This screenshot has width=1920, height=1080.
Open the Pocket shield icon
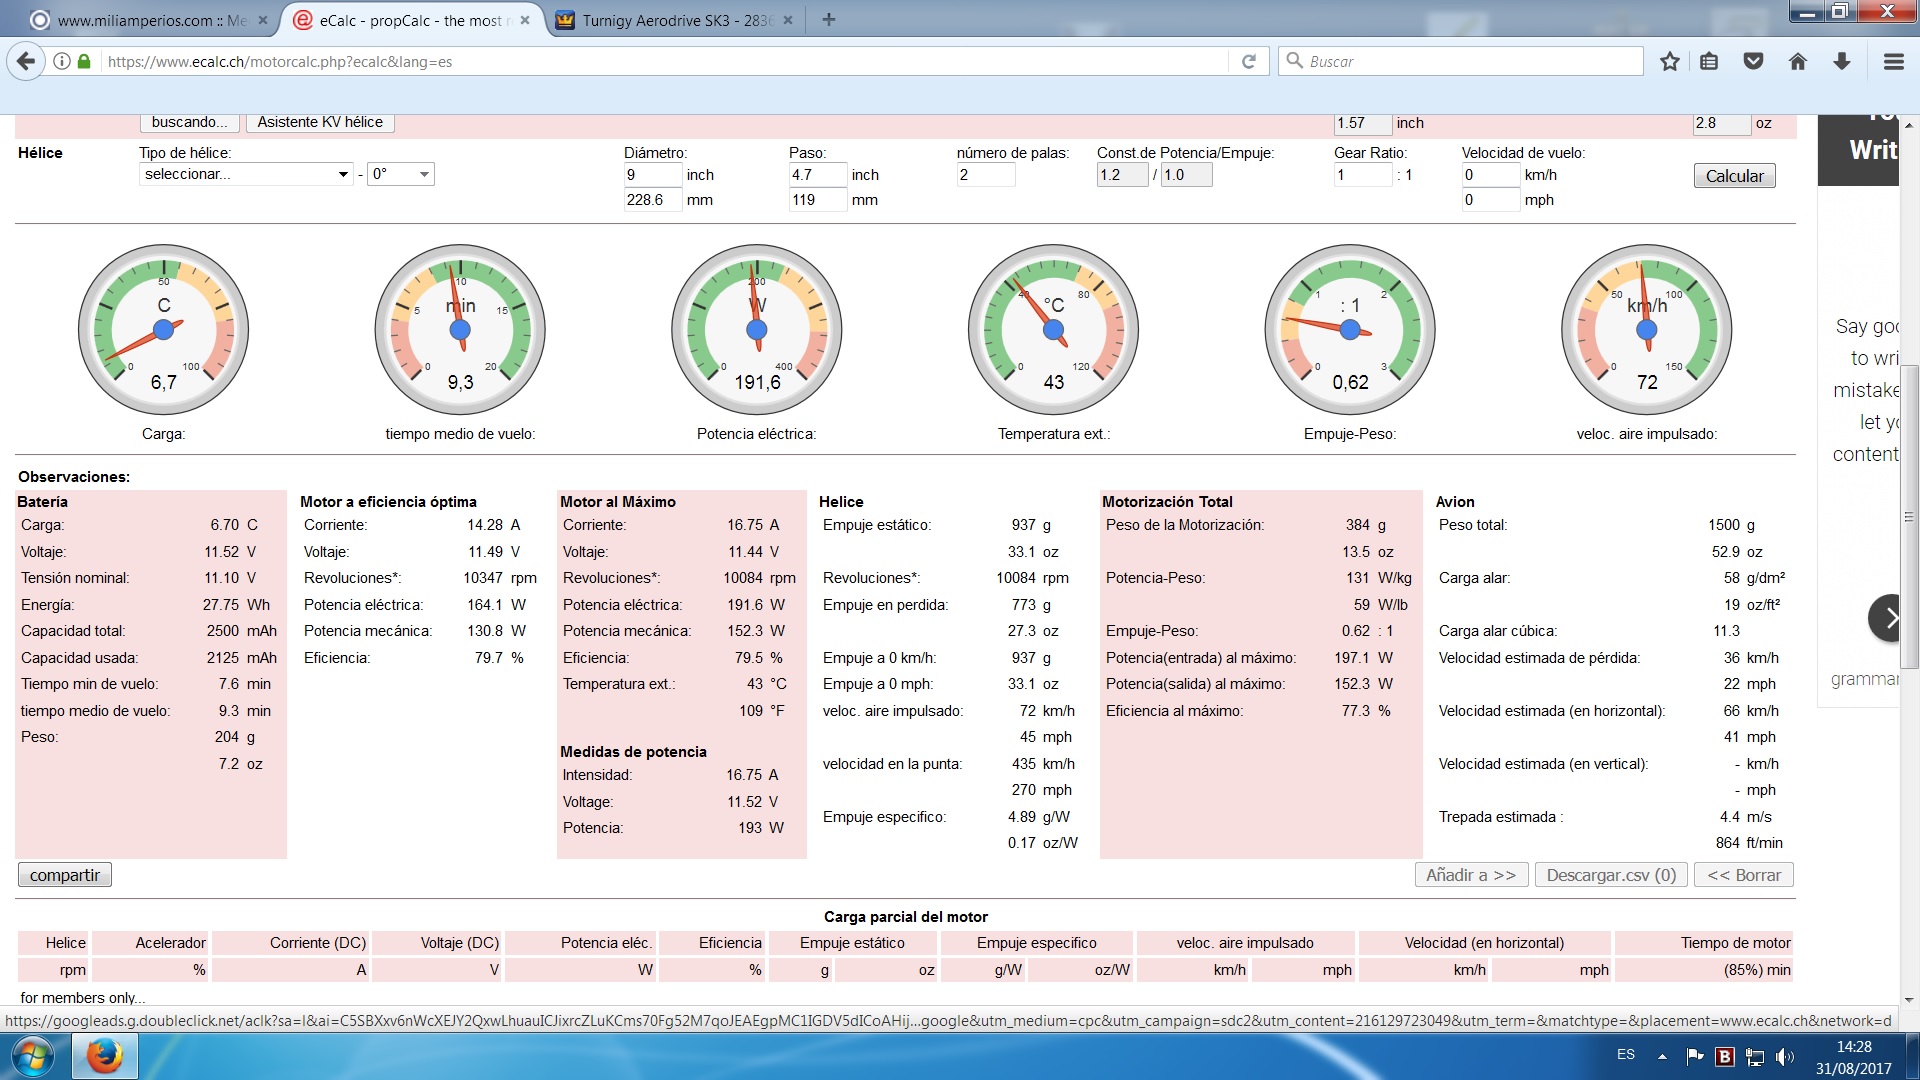1753,62
